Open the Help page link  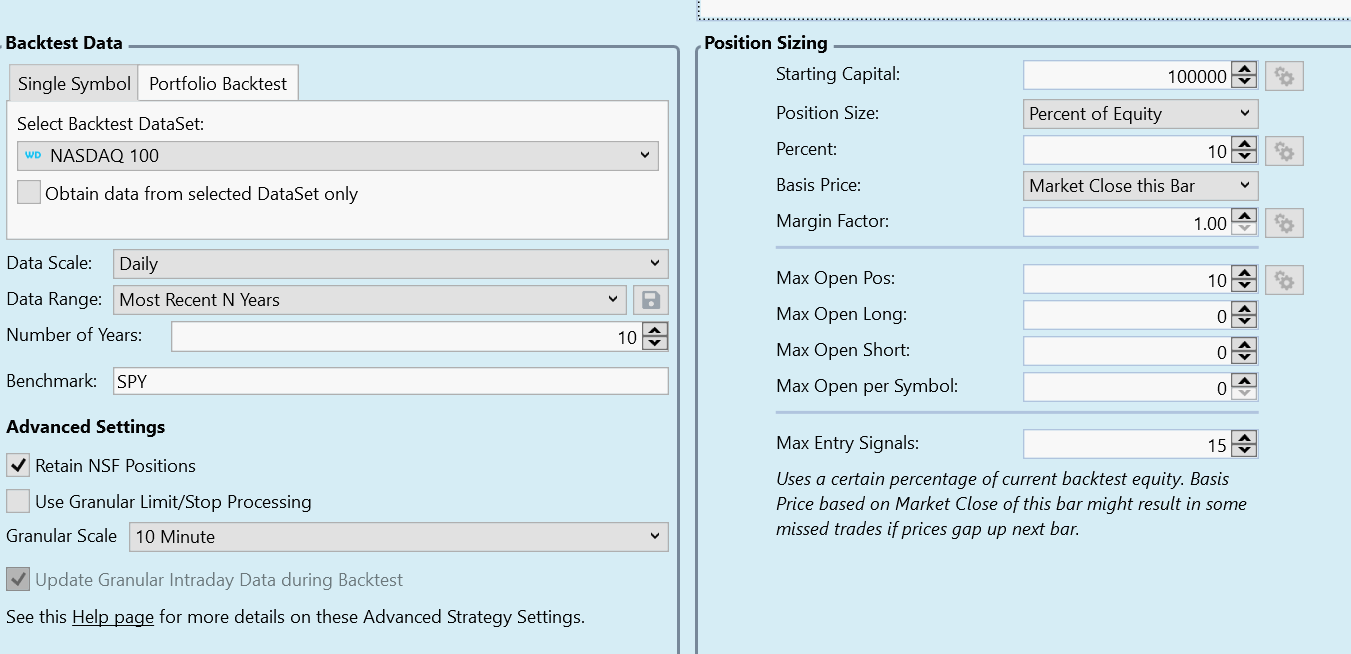(113, 617)
